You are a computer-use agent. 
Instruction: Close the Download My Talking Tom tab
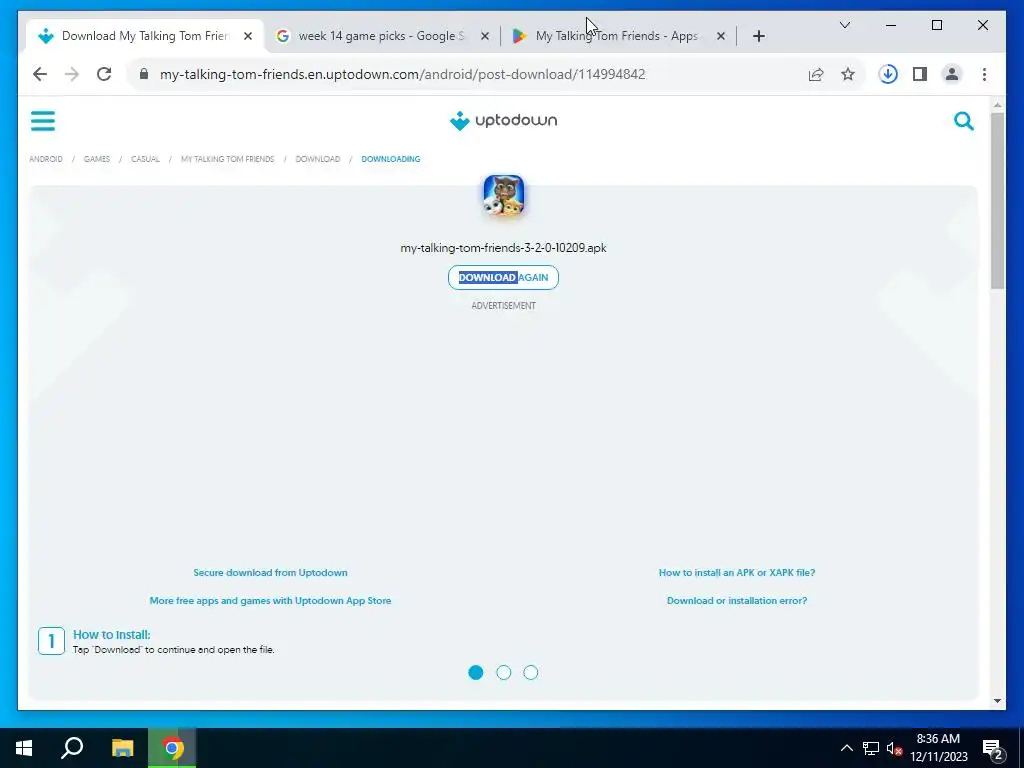point(248,36)
